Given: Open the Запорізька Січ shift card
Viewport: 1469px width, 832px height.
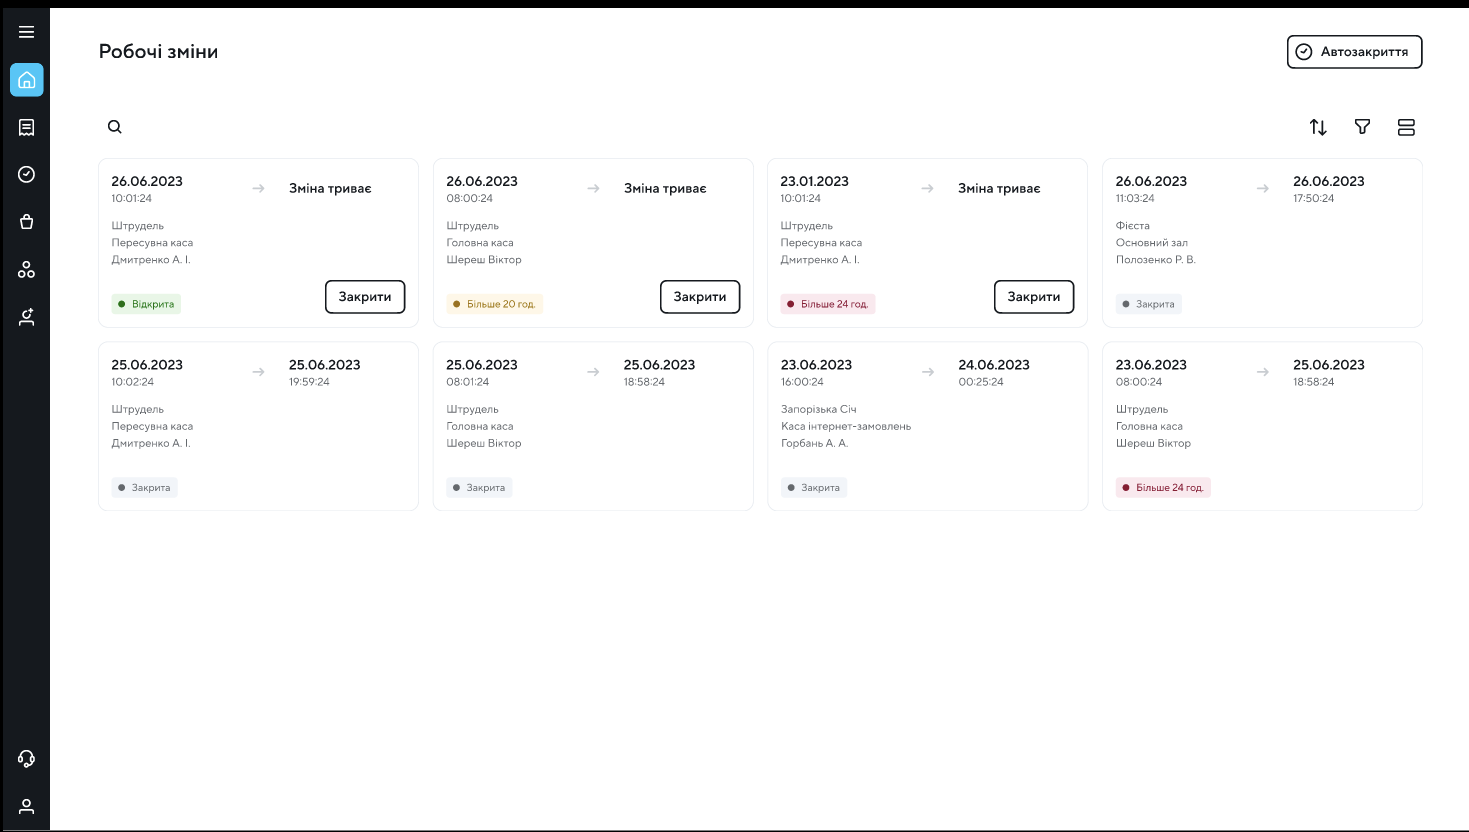Looking at the screenshot, I should pyautogui.click(x=927, y=426).
